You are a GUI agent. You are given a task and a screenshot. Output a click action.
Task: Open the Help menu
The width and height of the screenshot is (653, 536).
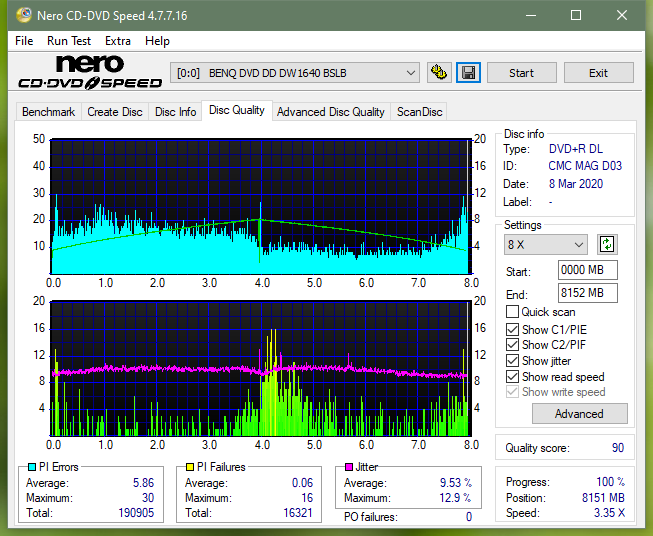[157, 41]
